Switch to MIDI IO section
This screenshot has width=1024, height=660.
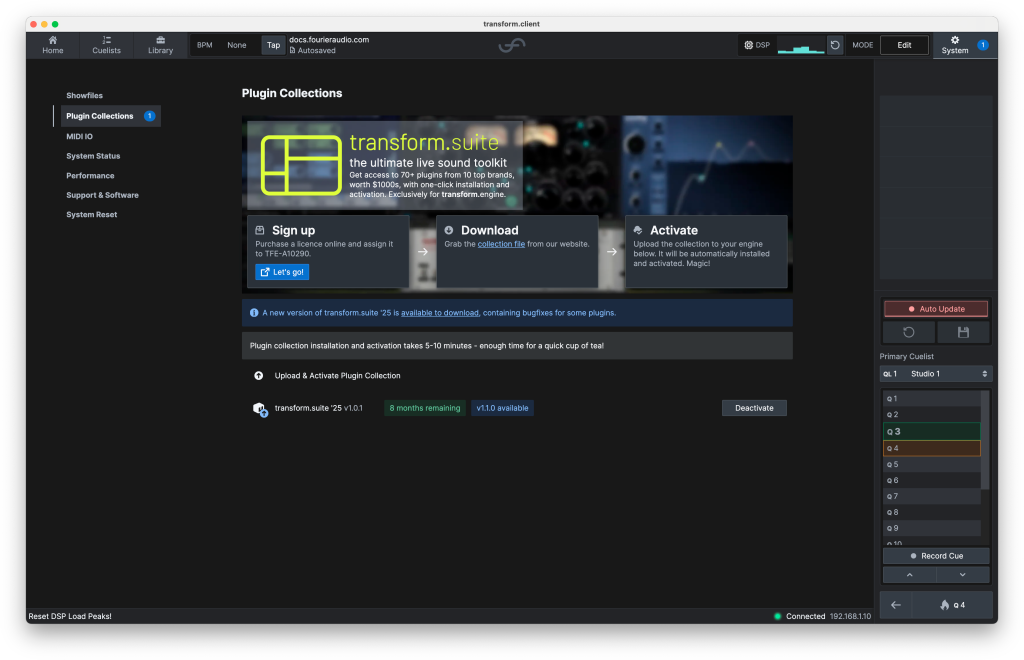(x=79, y=136)
